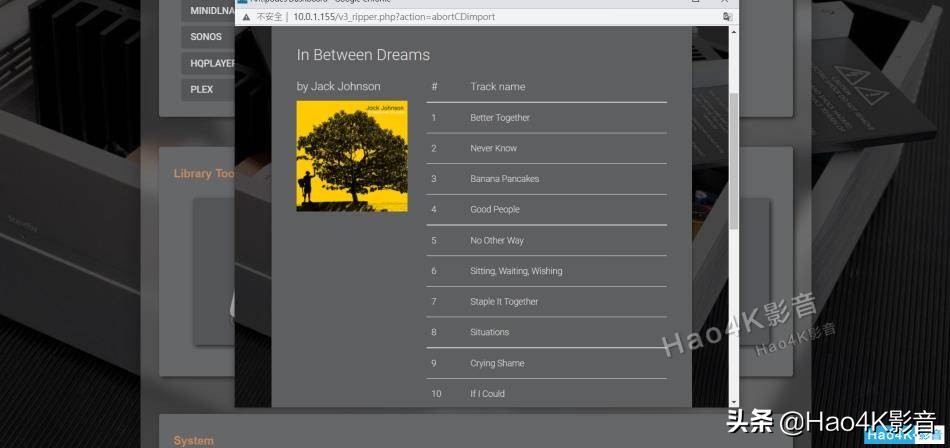Select track 7 Staple It Together
950x448 pixels.
[546, 301]
